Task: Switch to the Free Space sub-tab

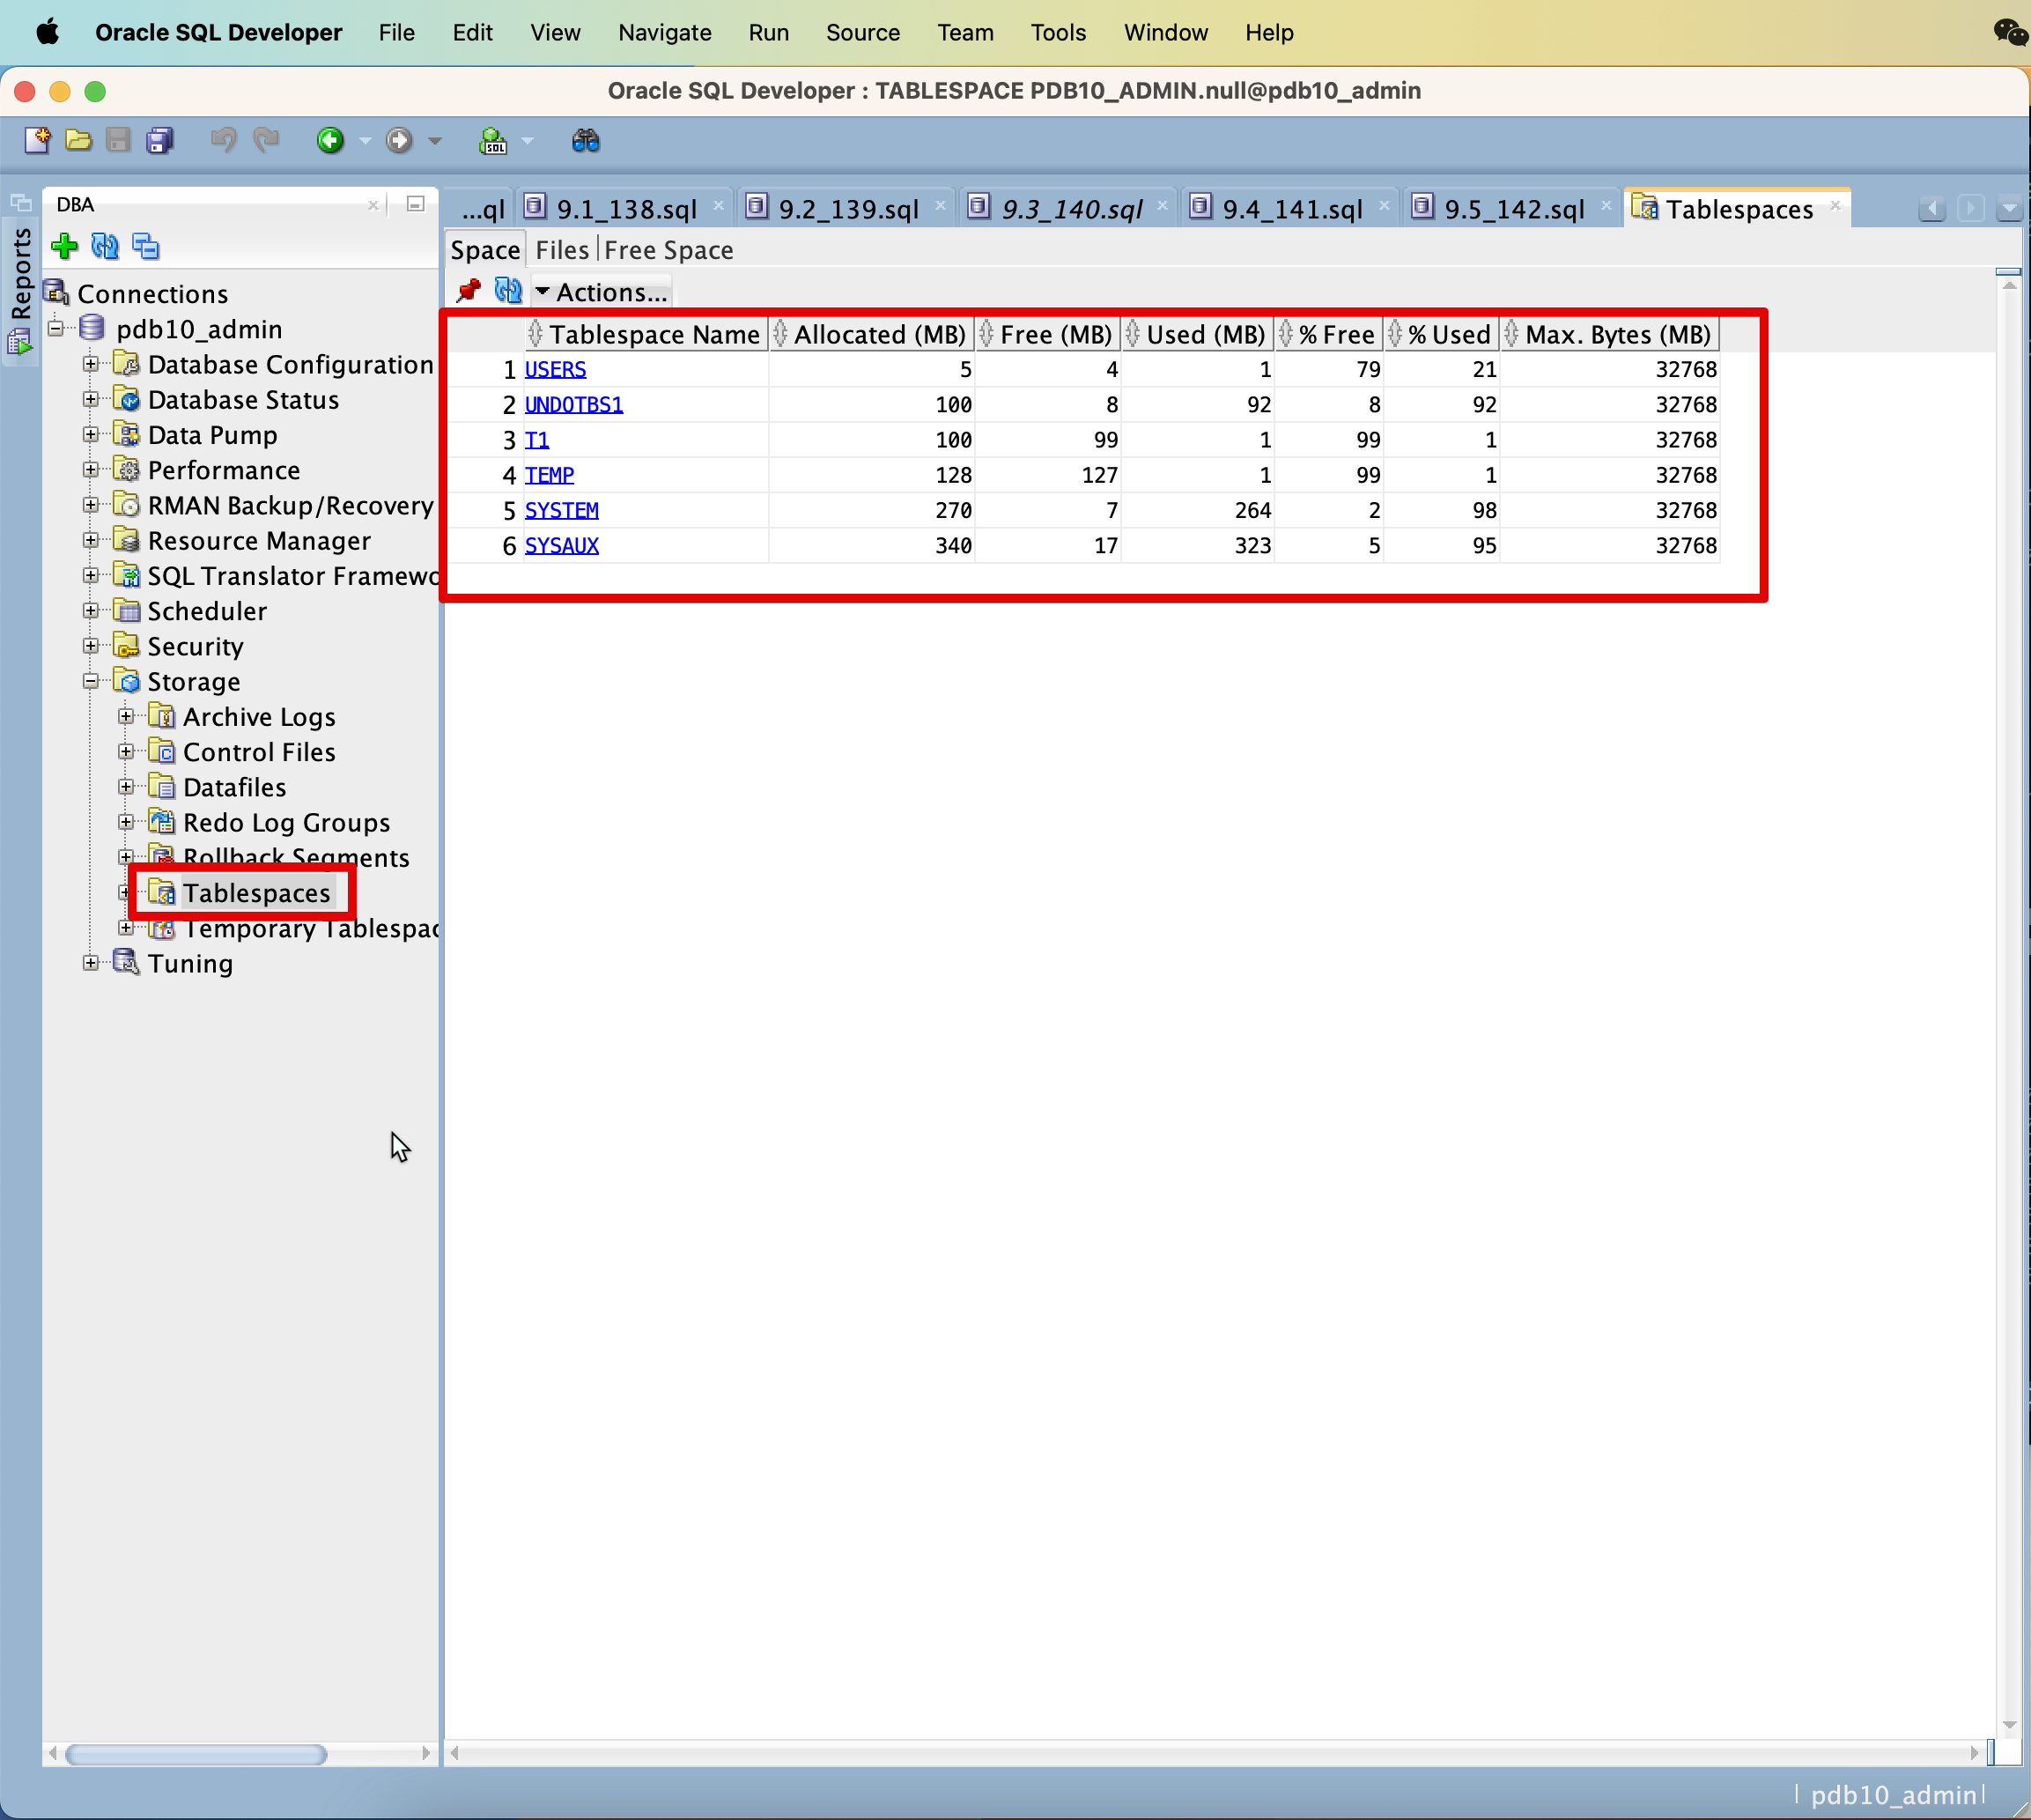Action: pyautogui.click(x=668, y=250)
